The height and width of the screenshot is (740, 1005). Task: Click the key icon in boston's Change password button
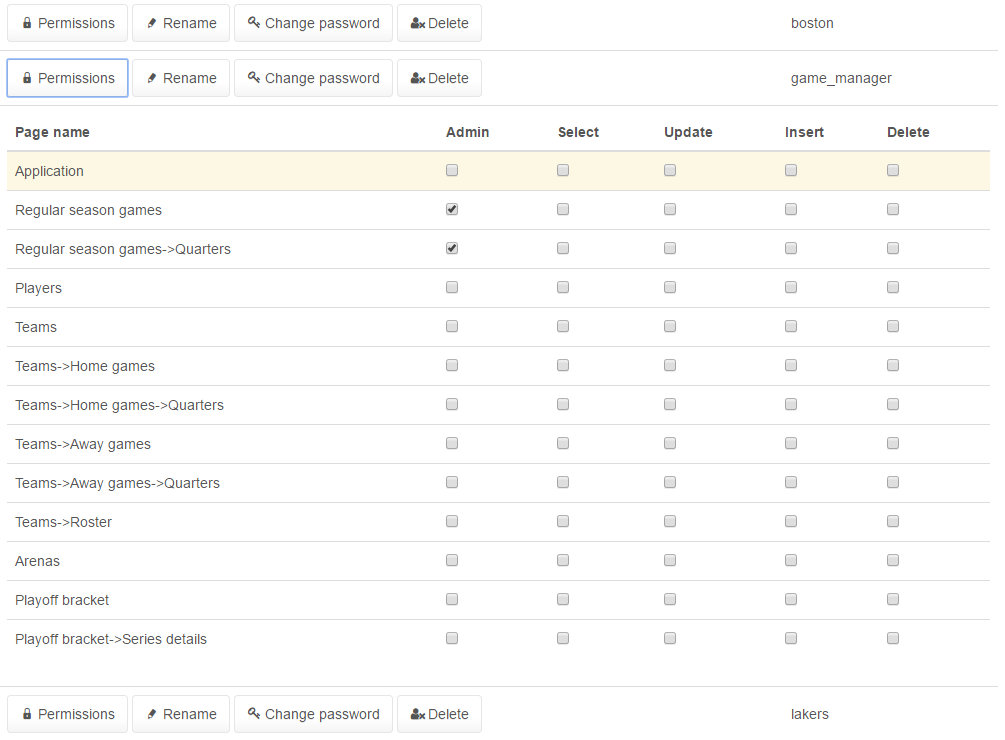click(254, 23)
